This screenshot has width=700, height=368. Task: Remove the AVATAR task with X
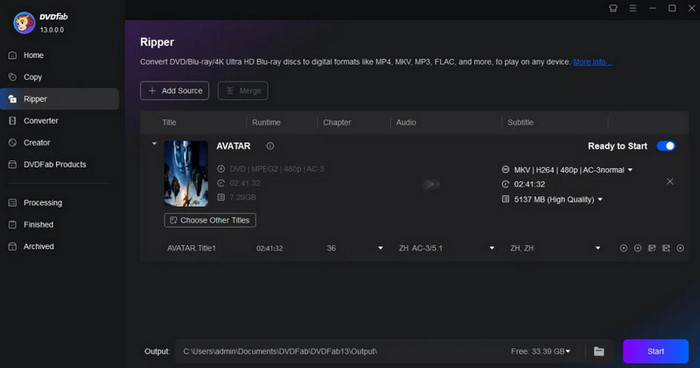point(670,181)
